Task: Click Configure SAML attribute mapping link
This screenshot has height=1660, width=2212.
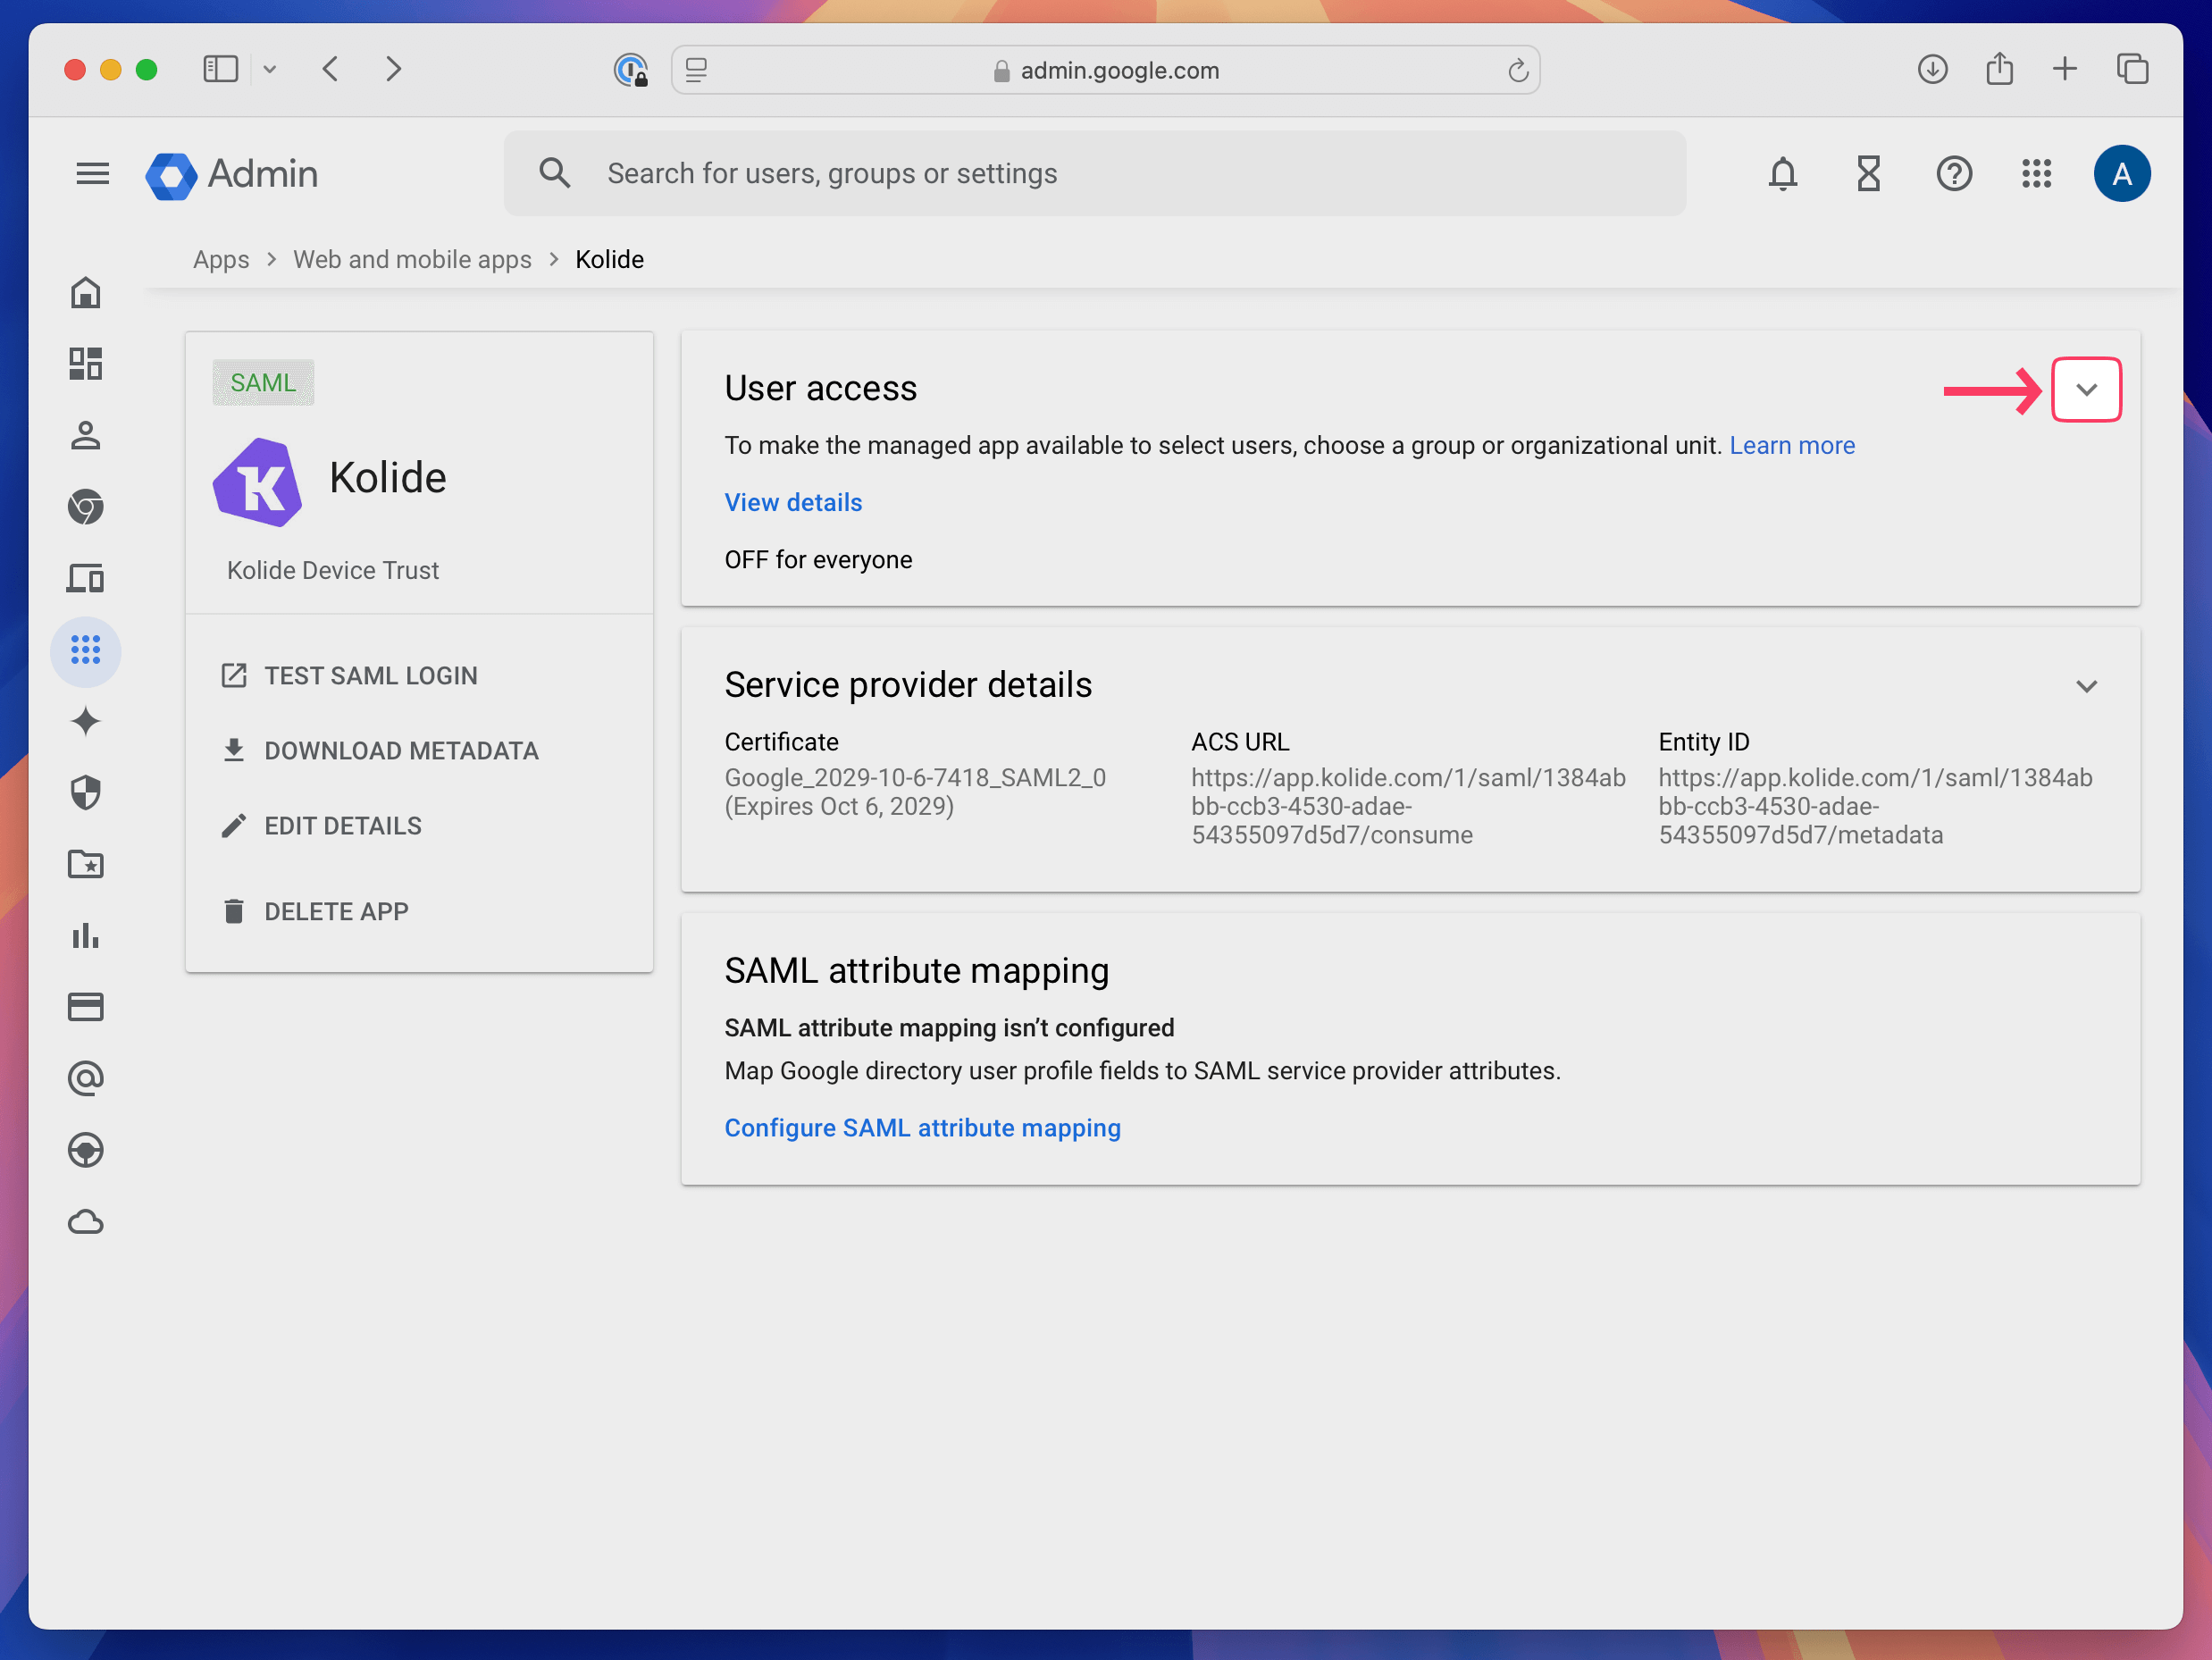Action: 922,1128
